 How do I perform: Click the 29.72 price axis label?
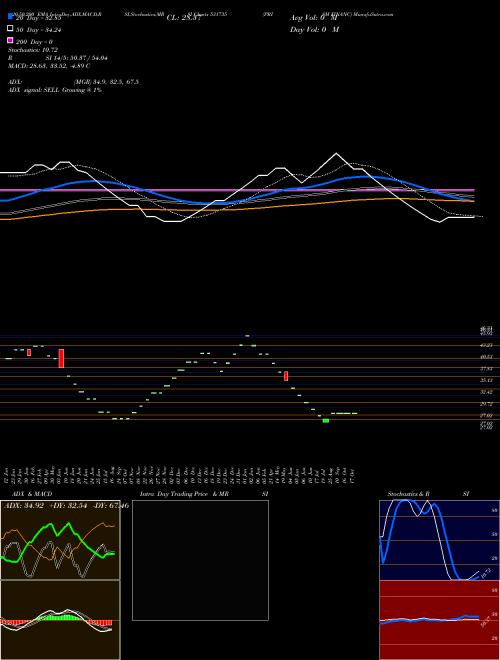tap(487, 404)
